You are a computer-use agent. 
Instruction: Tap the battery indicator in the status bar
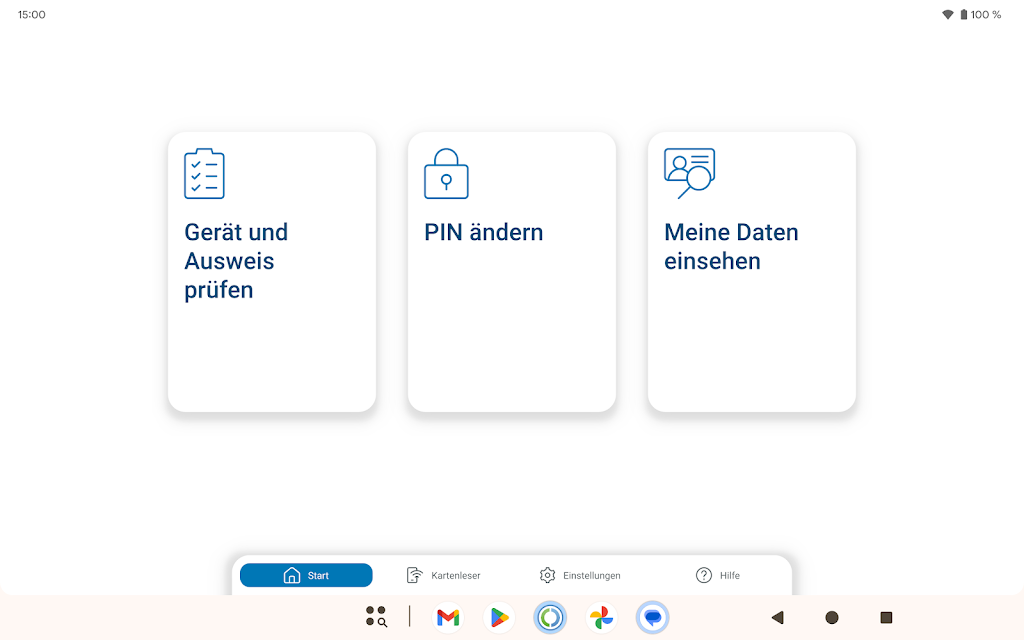(964, 15)
